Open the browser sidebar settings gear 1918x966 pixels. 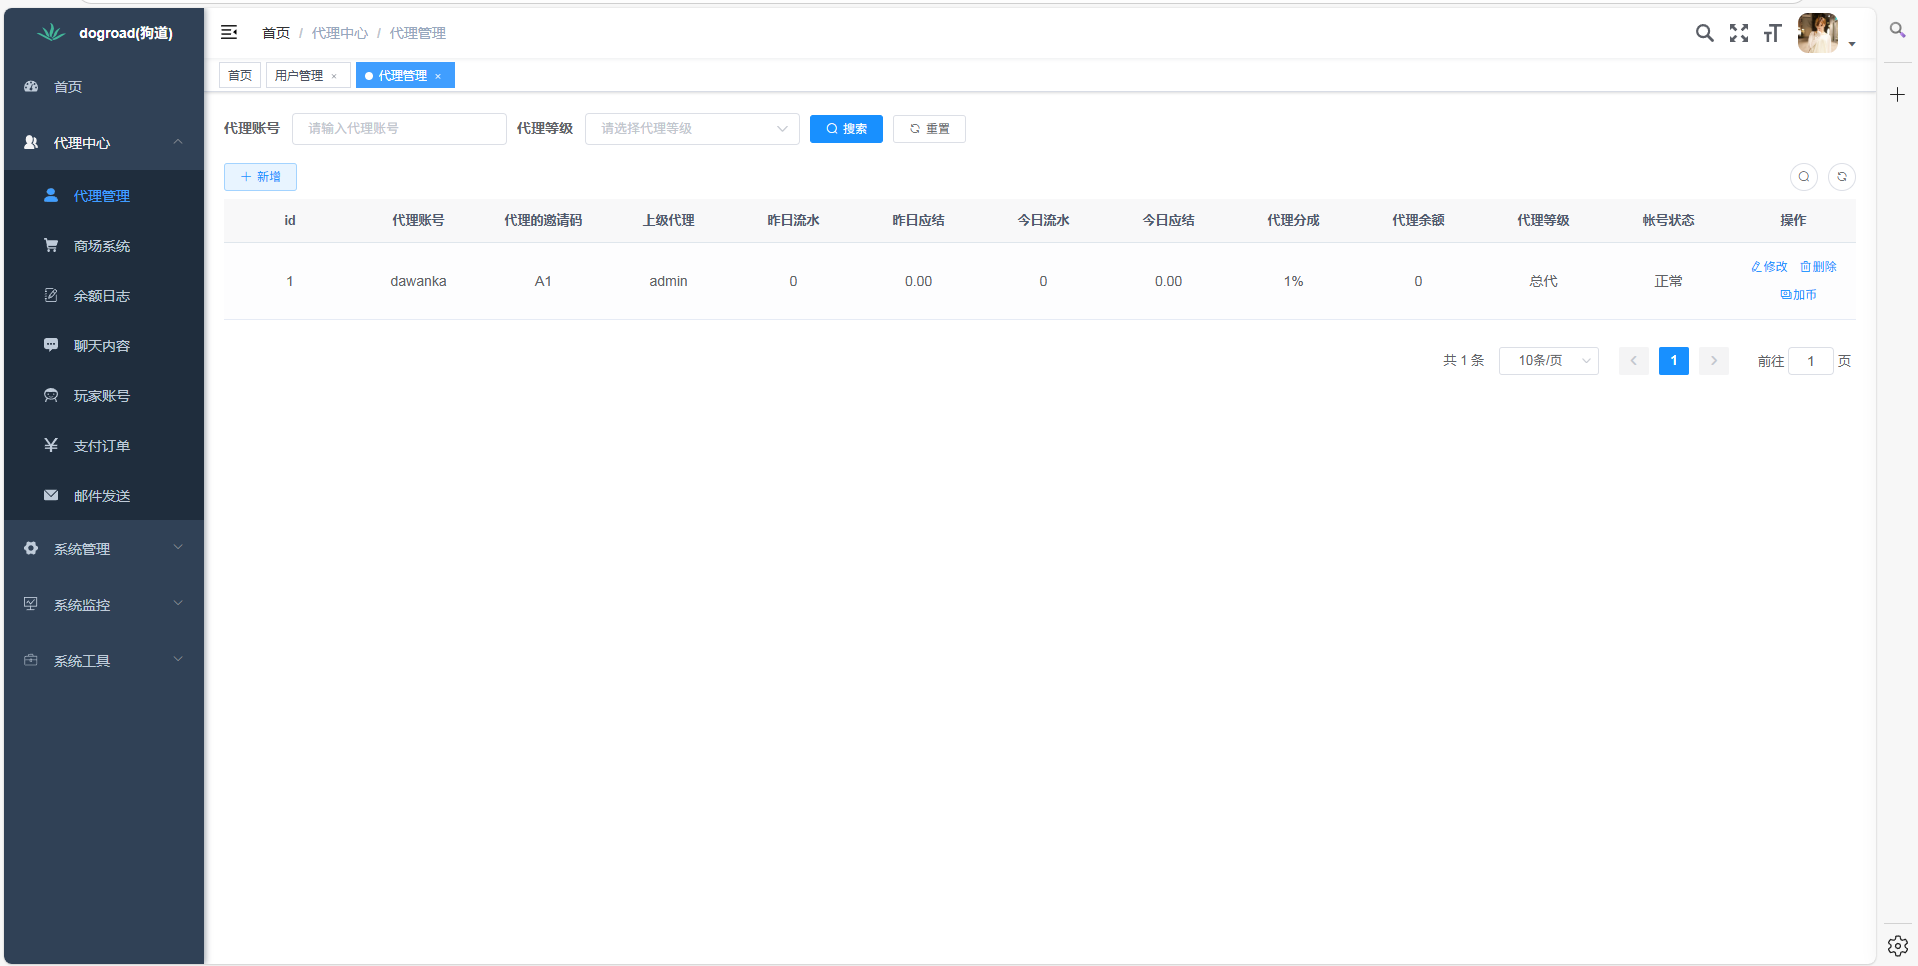coord(1897,945)
